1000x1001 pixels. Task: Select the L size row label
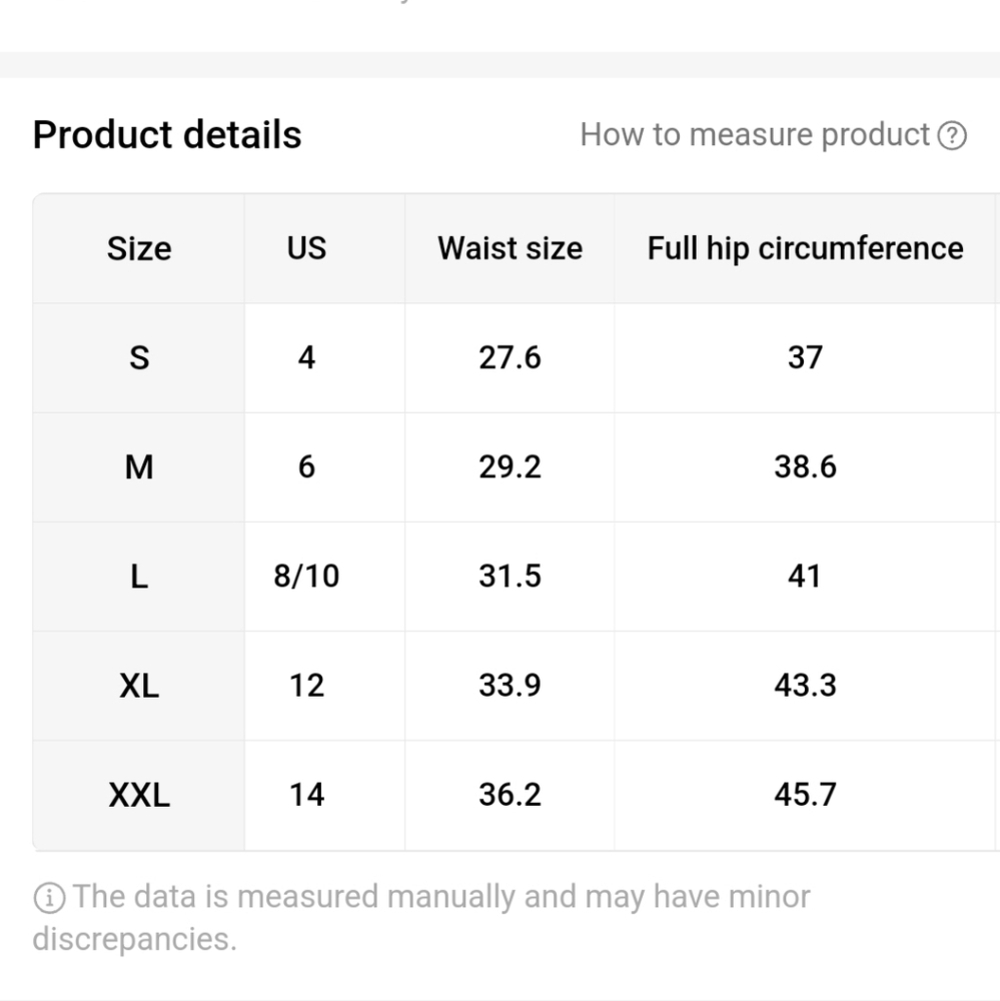tap(139, 576)
